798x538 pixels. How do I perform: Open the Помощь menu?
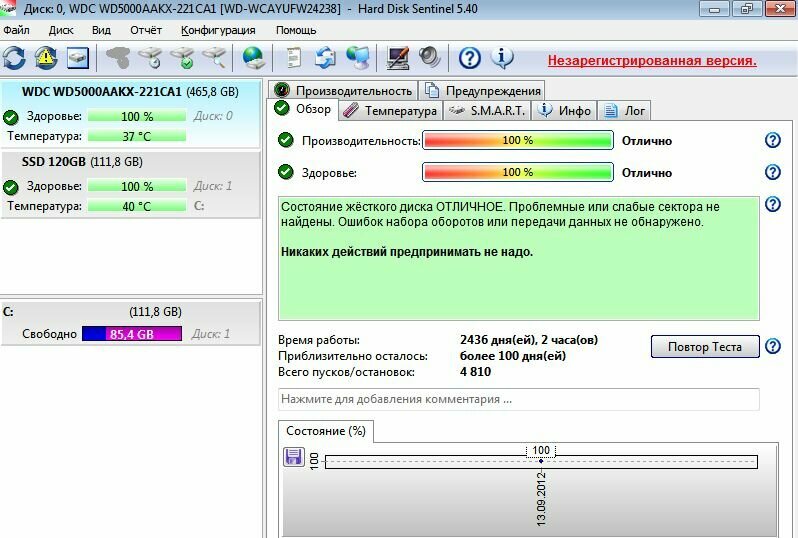[x=296, y=30]
